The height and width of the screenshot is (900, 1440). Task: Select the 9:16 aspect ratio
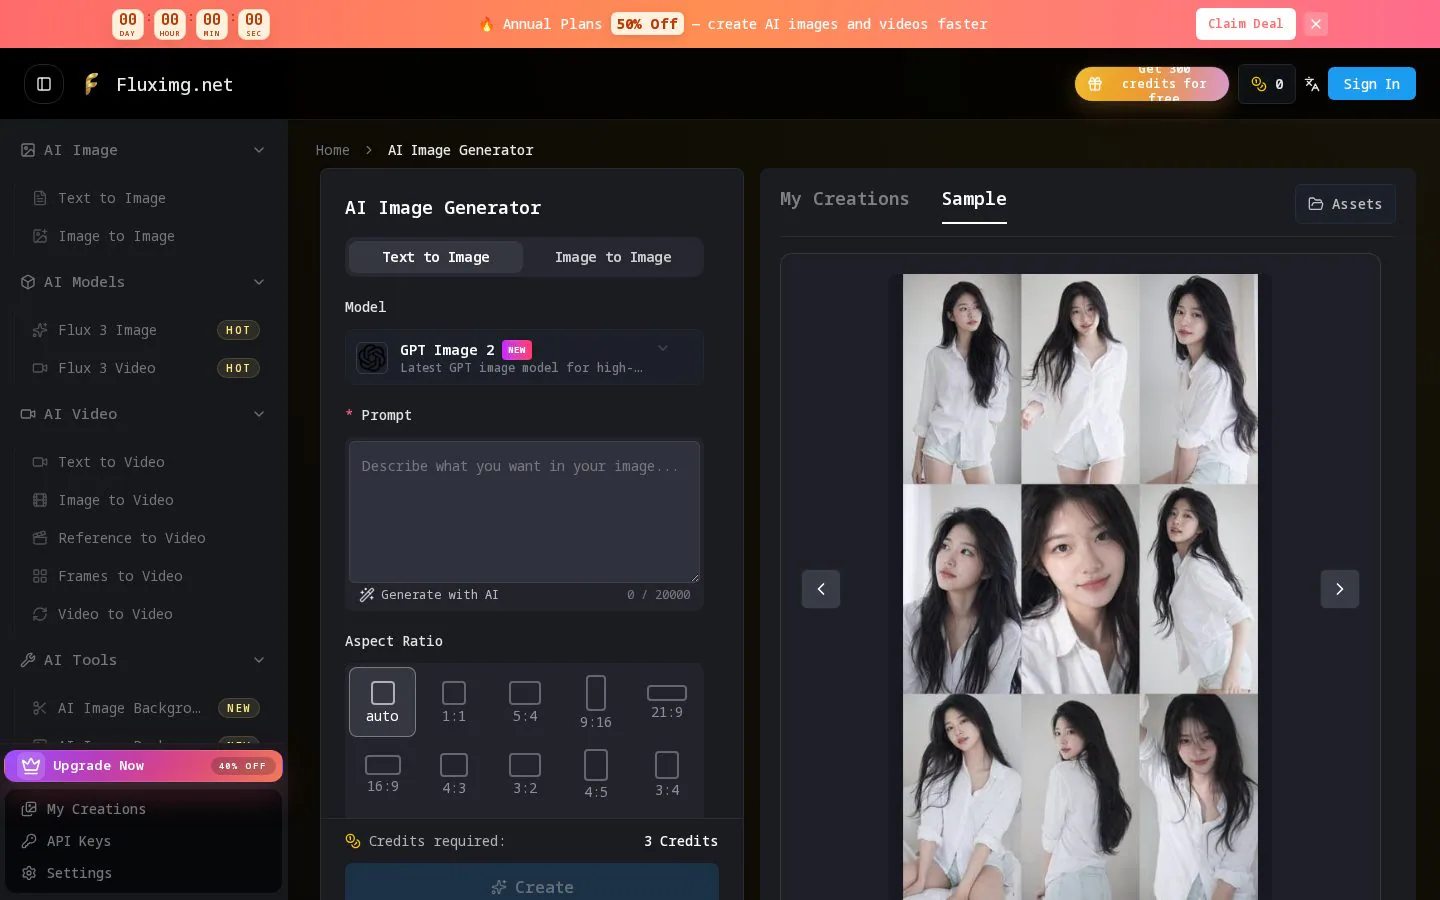(596, 702)
